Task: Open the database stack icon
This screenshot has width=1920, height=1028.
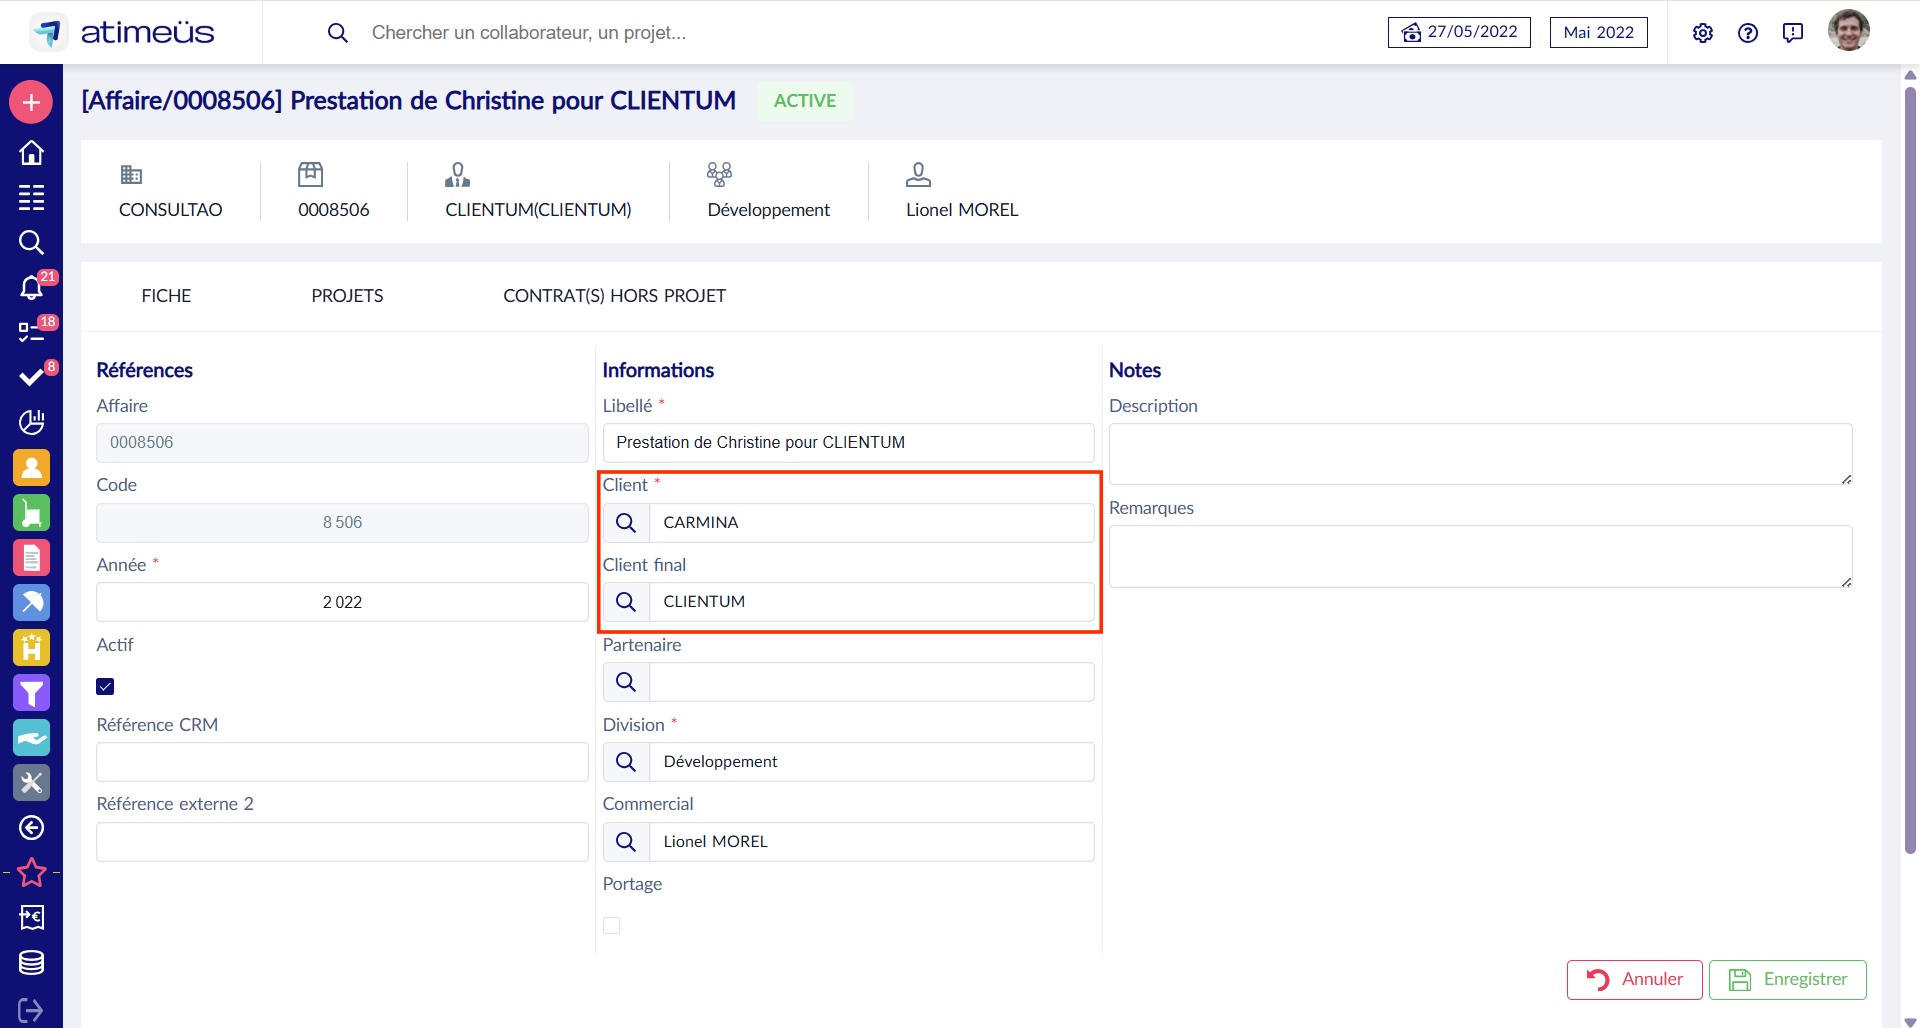Action: [31, 962]
